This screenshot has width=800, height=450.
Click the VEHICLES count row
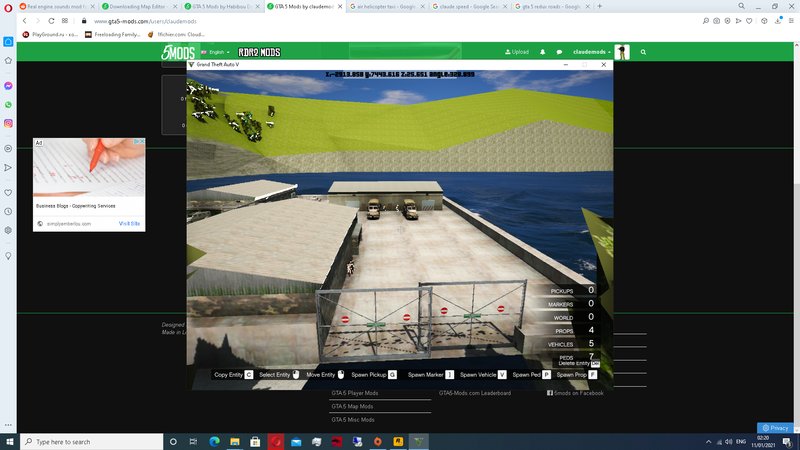[570, 344]
